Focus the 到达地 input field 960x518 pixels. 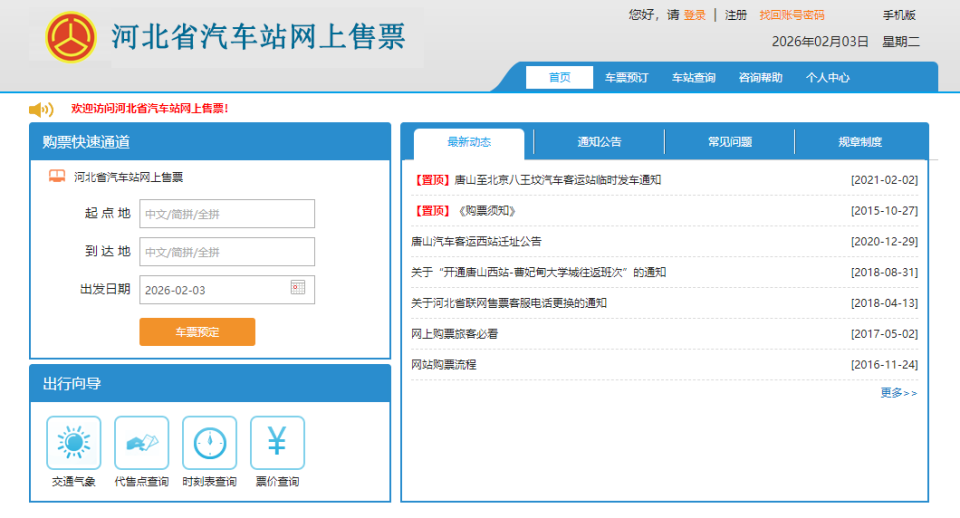coord(227,252)
